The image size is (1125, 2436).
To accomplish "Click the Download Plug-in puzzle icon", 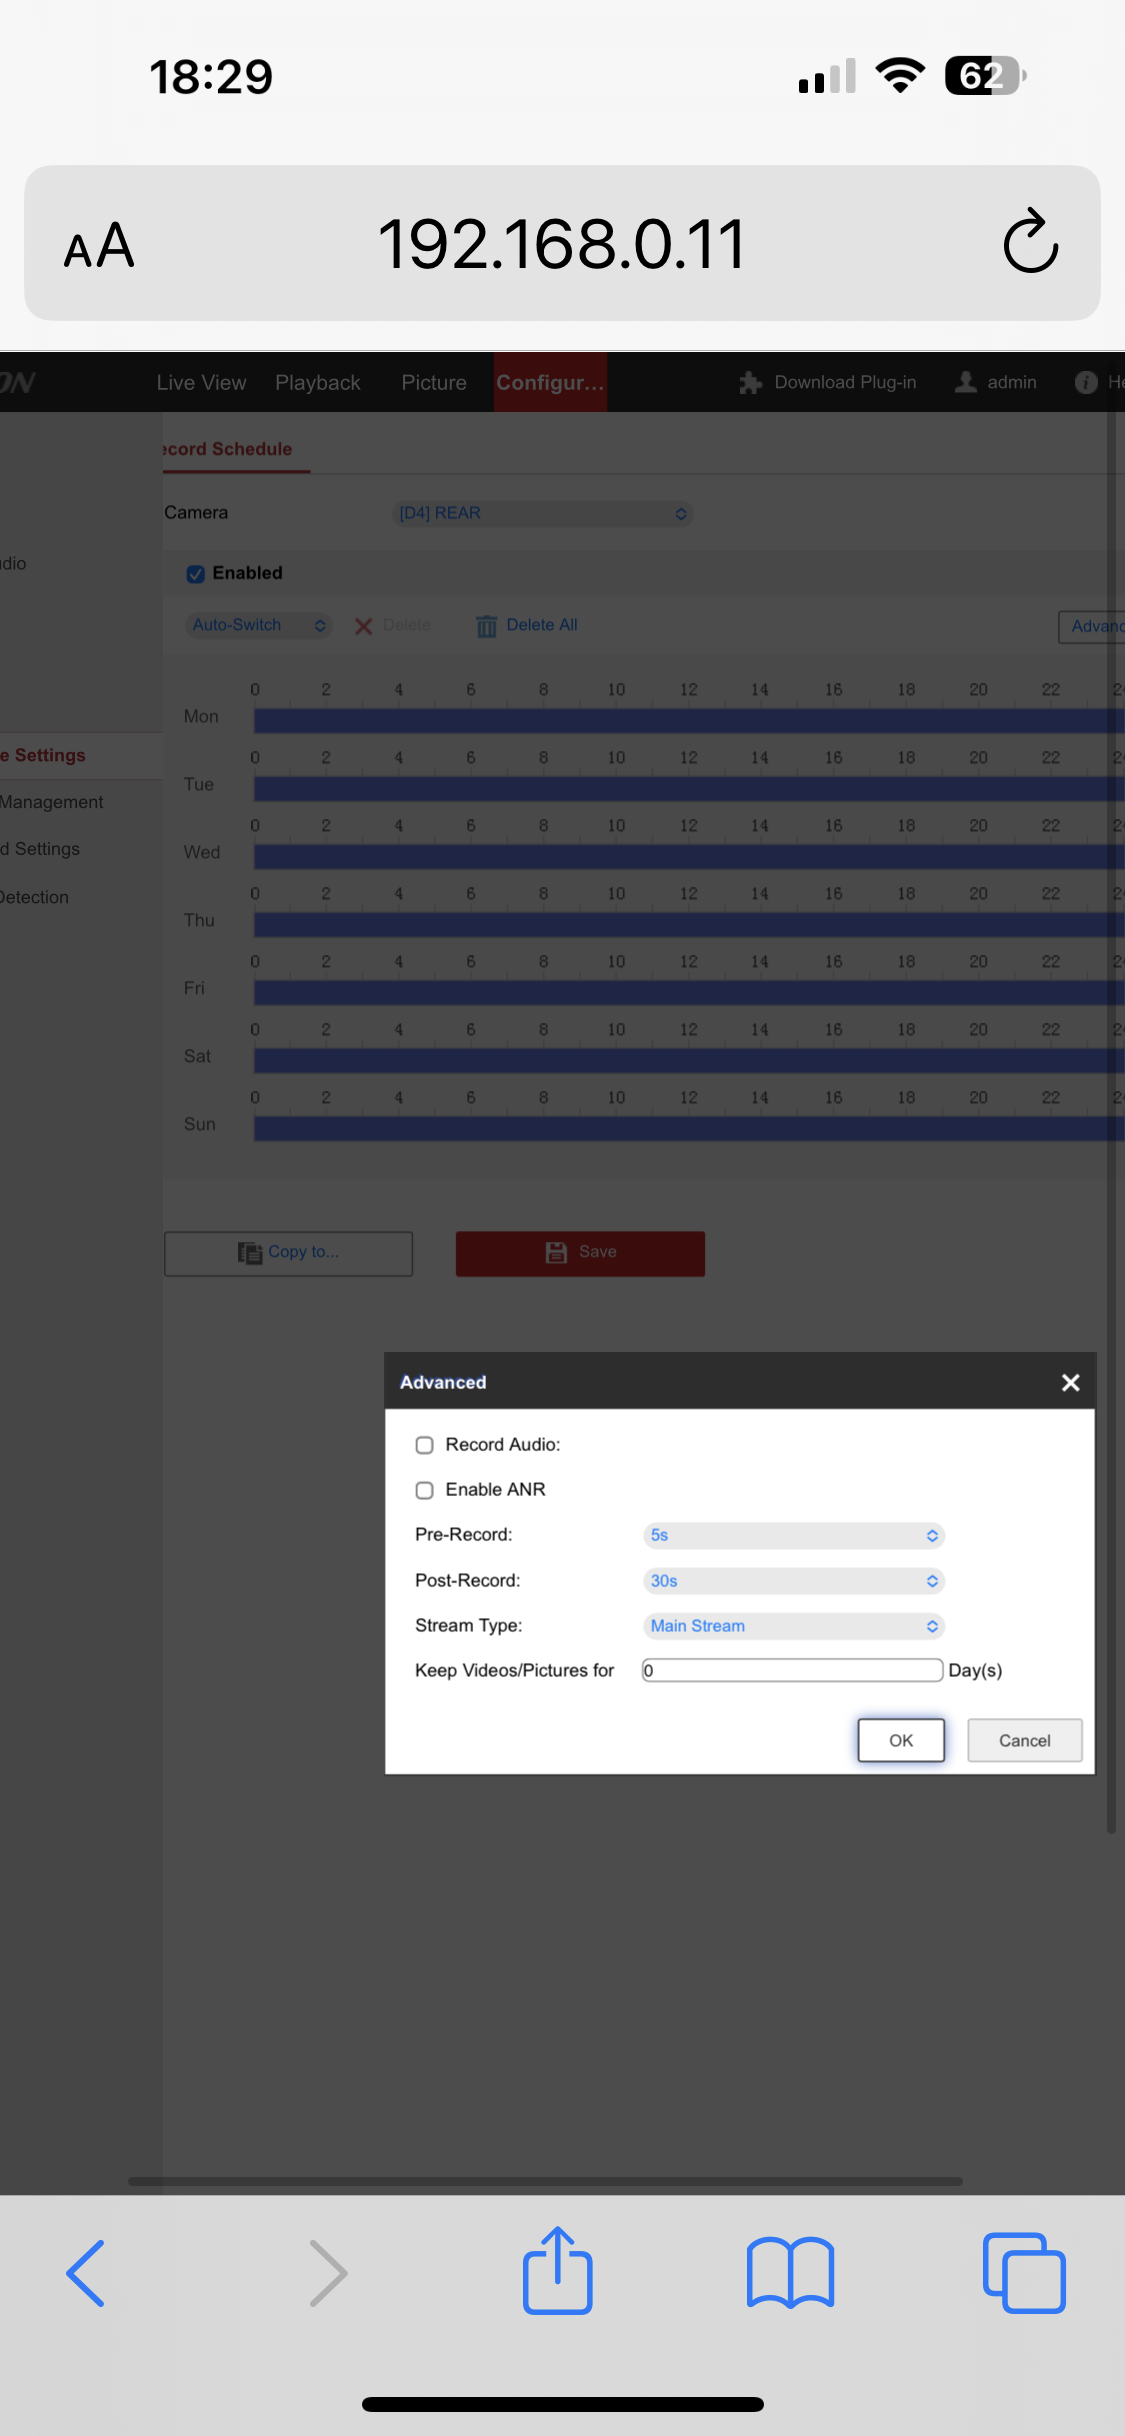I will coord(750,383).
